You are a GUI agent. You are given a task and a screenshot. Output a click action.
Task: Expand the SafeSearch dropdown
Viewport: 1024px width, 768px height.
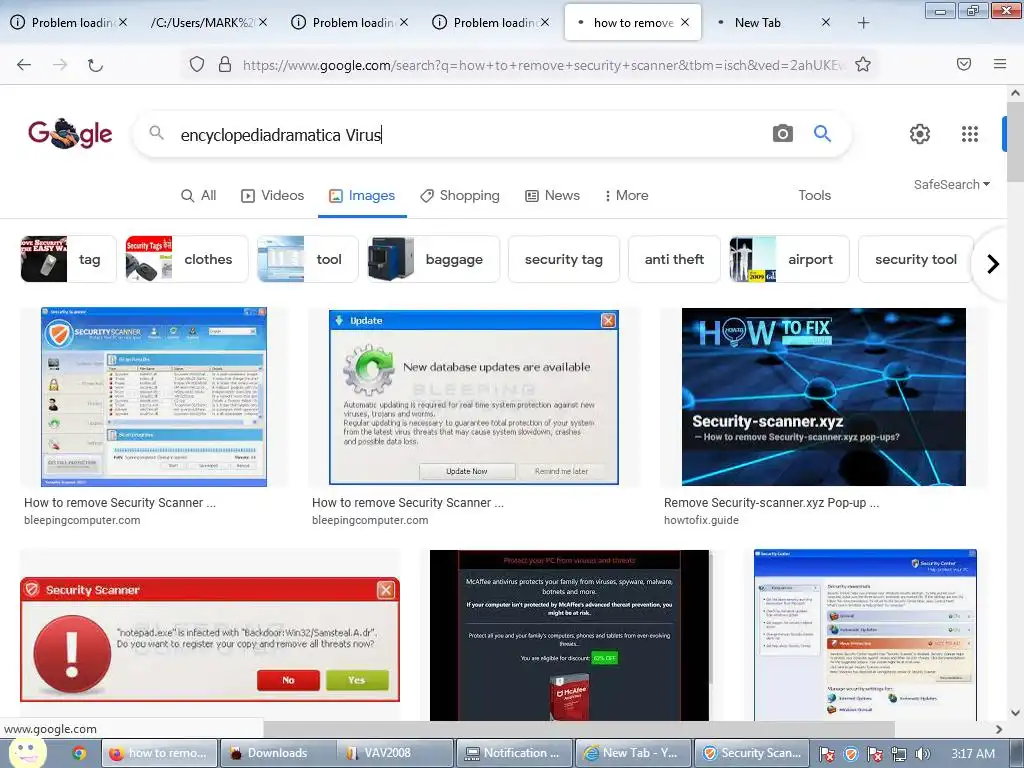pyautogui.click(x=952, y=185)
